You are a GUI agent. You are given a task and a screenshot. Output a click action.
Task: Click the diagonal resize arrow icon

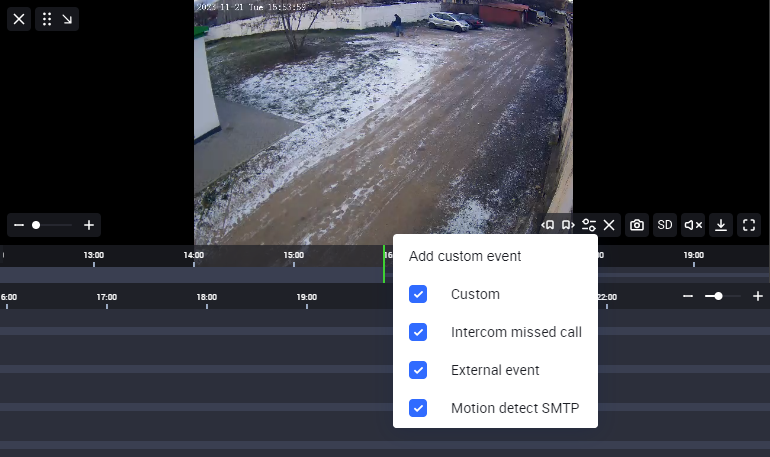[x=68, y=19]
